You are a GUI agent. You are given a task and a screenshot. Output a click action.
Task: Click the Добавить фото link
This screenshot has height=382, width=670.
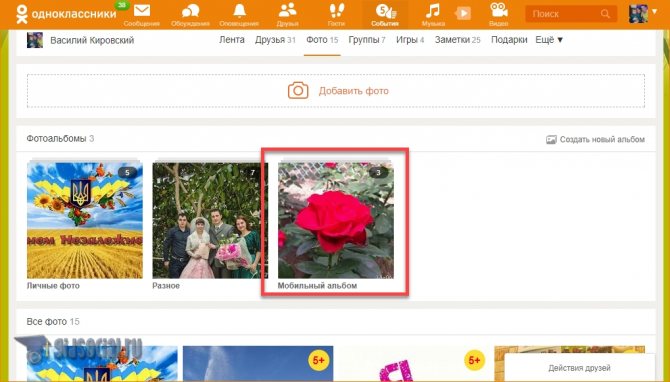click(353, 91)
